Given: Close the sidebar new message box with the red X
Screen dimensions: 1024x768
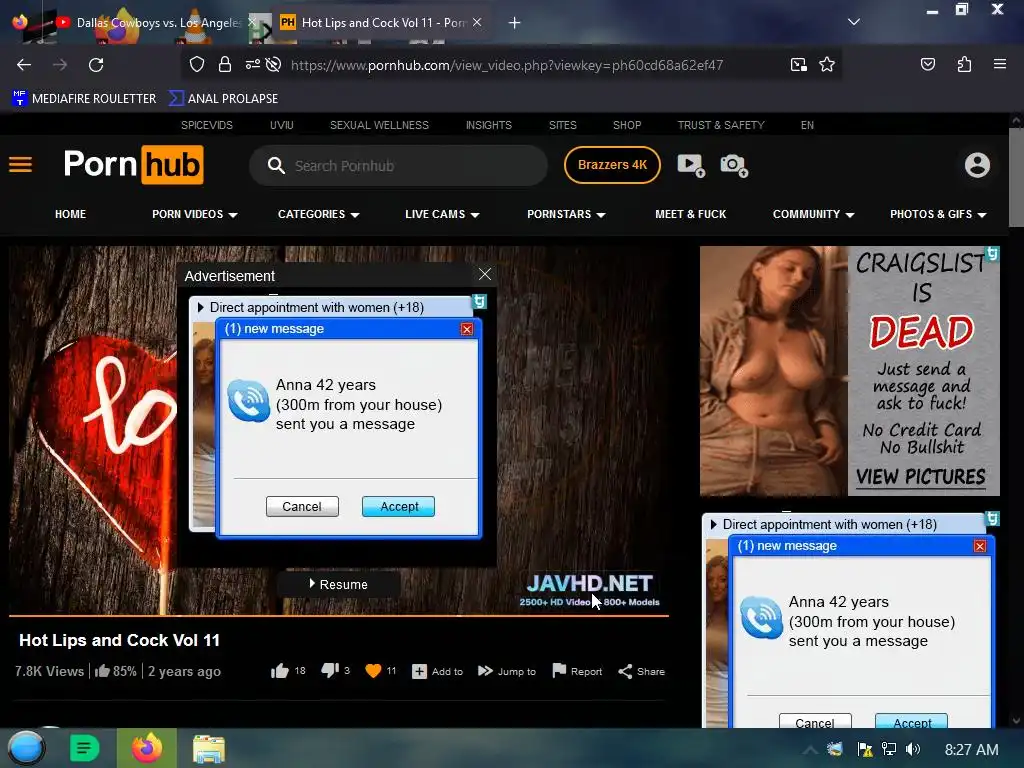Looking at the screenshot, I should pos(980,546).
